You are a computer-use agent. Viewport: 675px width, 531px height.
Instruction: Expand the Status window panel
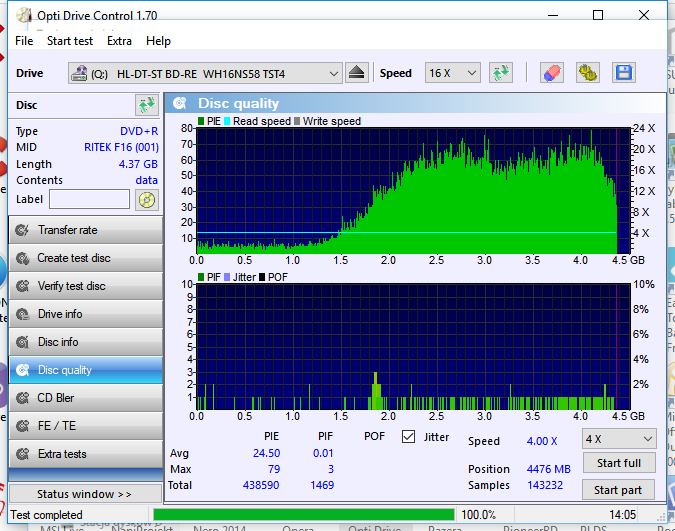(x=84, y=494)
